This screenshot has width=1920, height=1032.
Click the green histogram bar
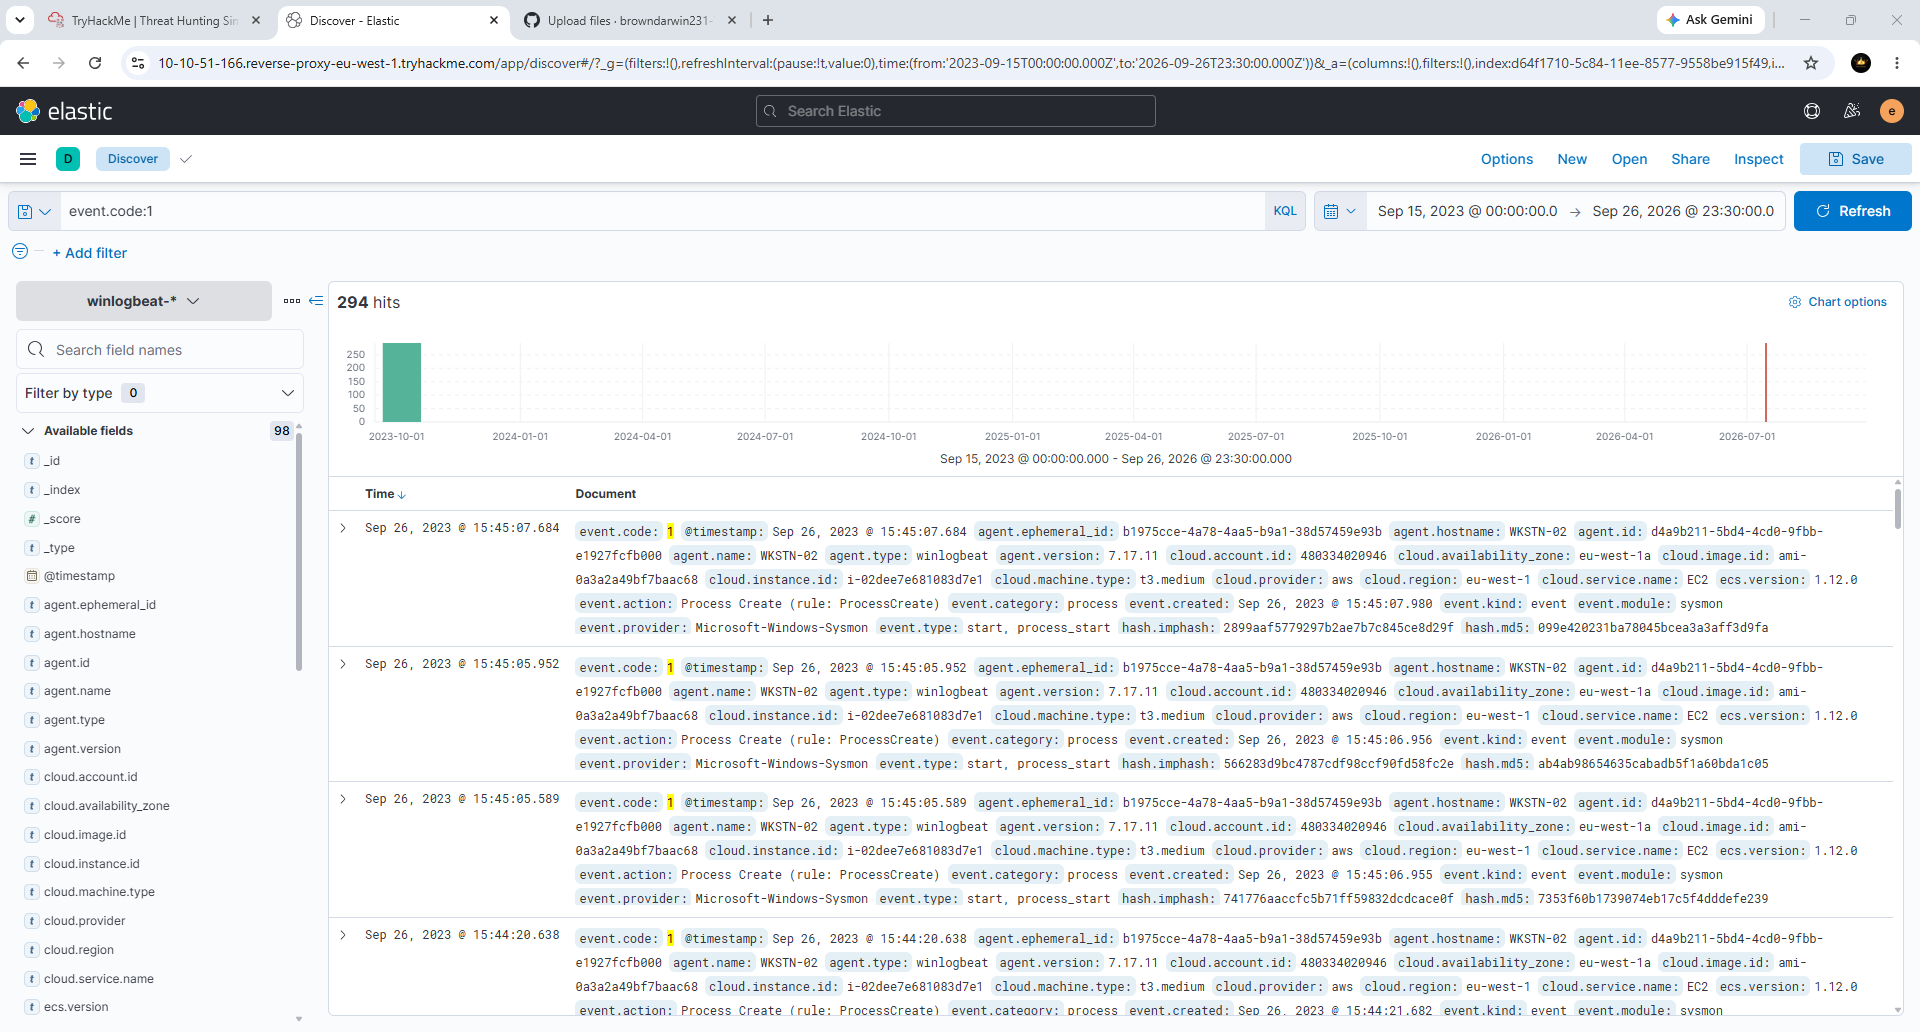point(402,382)
